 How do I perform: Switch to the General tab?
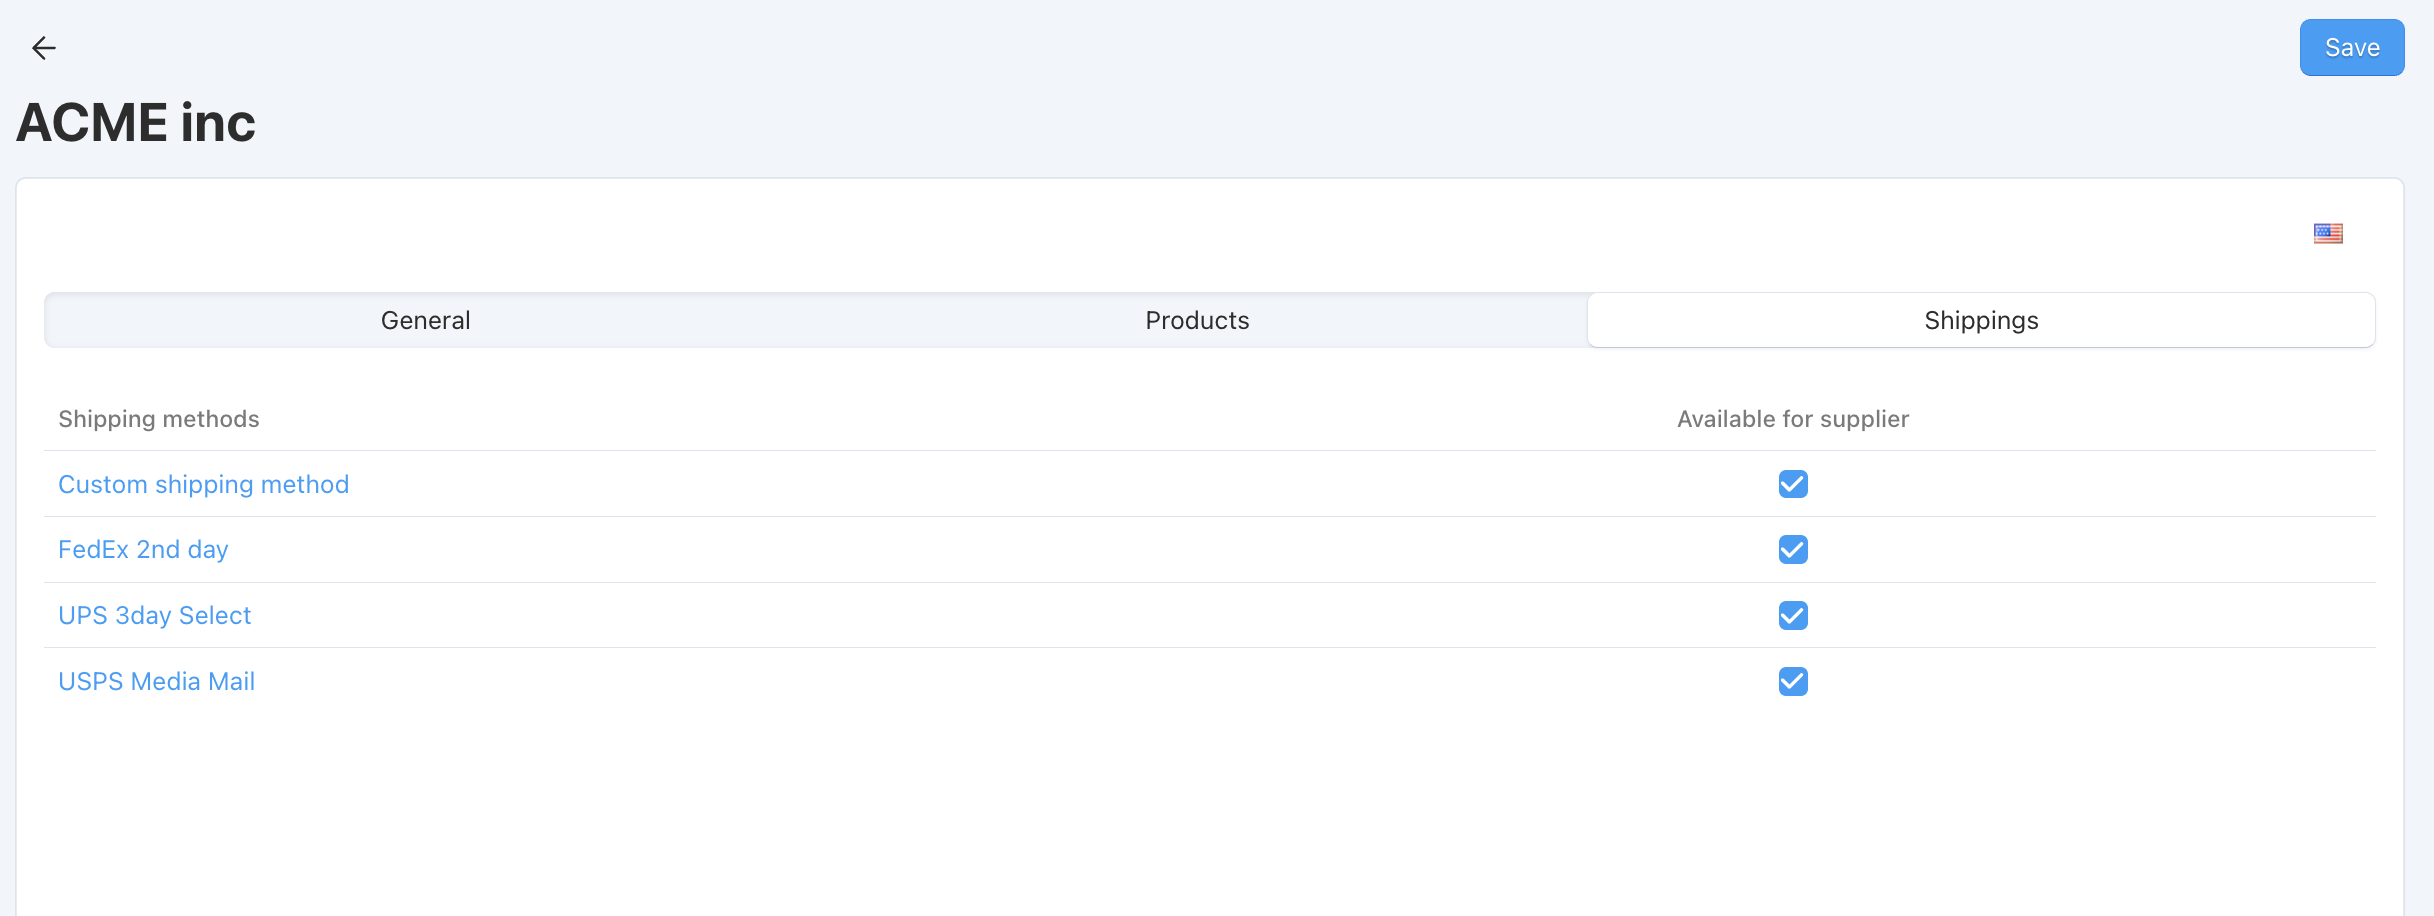pos(425,320)
